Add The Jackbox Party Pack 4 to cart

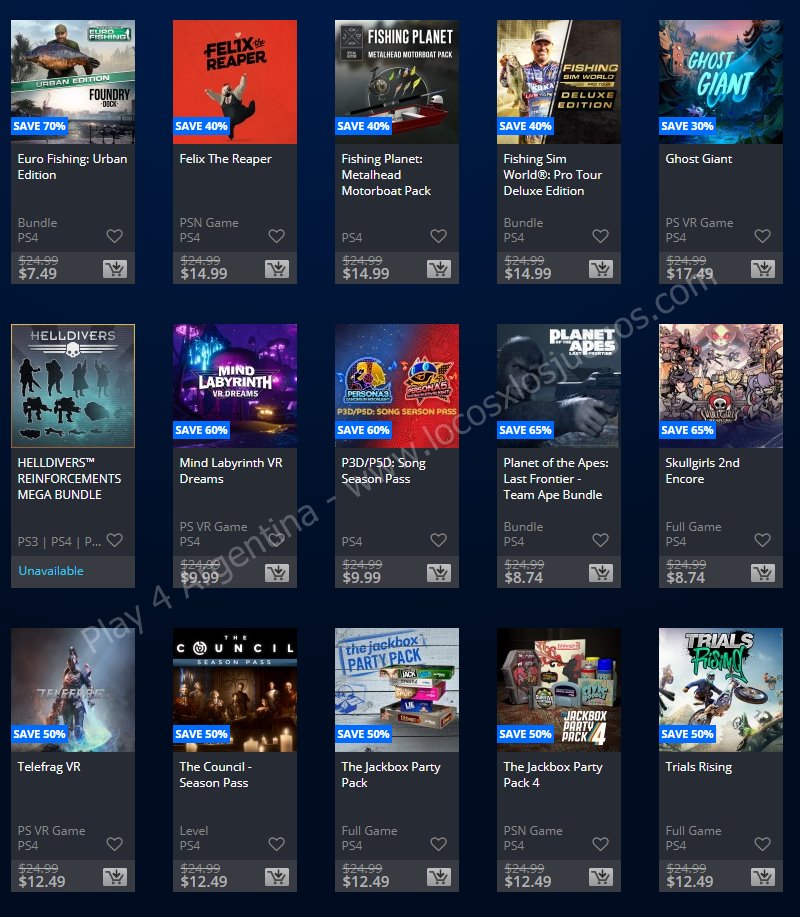coord(601,877)
